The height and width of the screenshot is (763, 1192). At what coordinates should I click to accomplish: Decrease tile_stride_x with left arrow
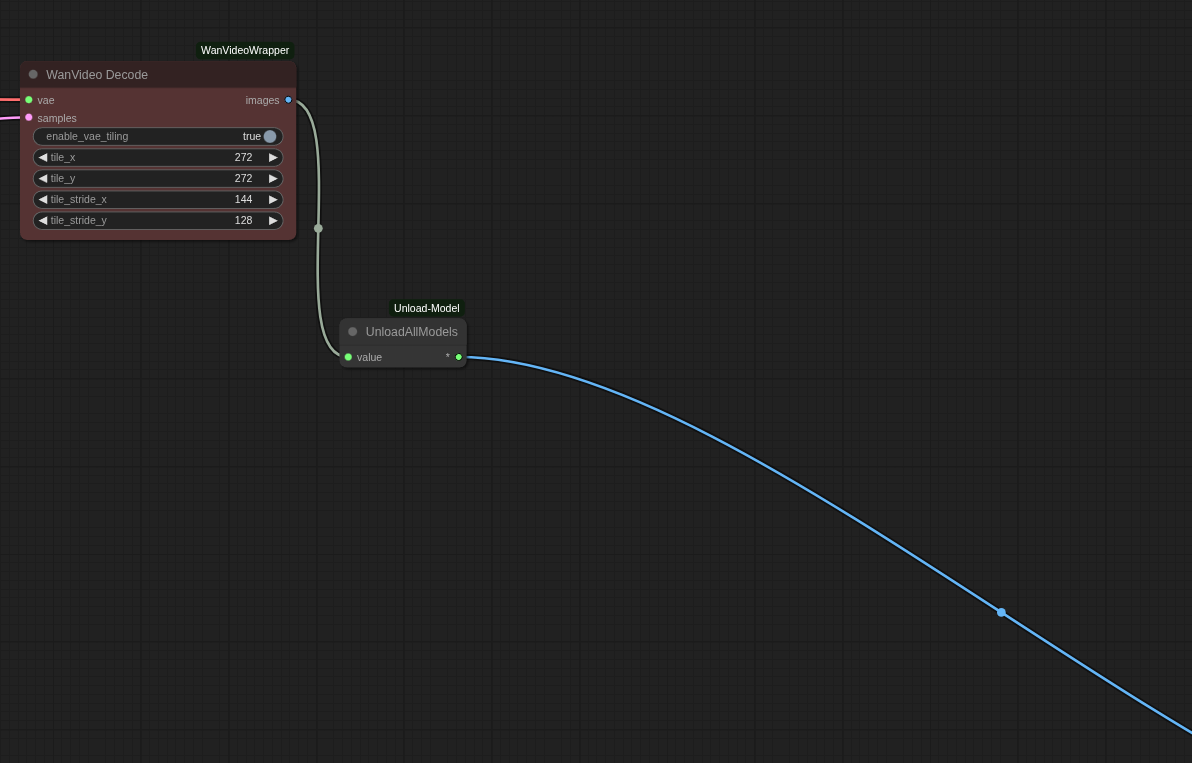tap(43, 199)
